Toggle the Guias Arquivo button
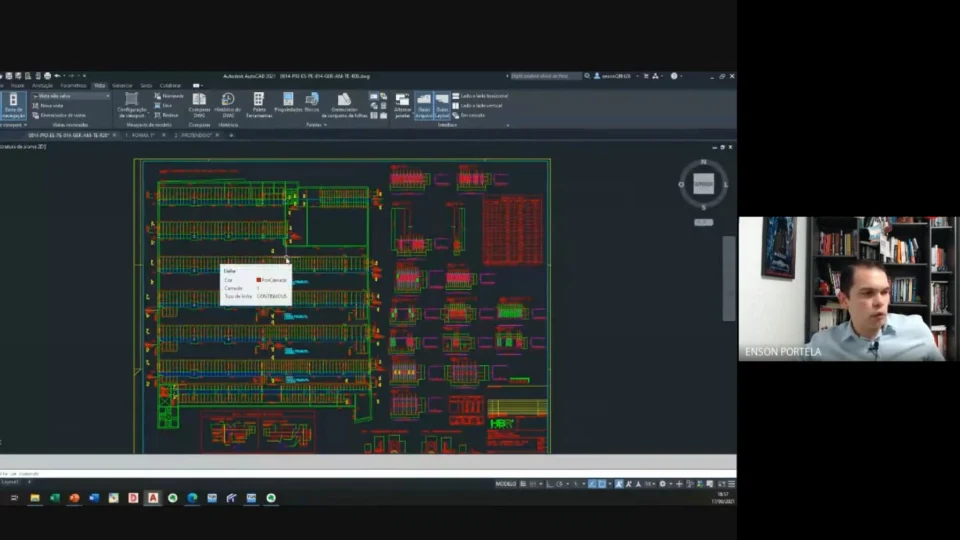The image size is (960, 540). 424,105
